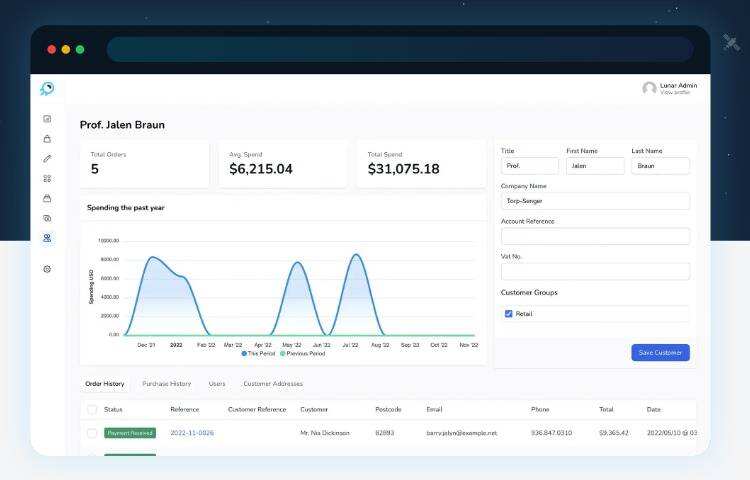This screenshot has width=750, height=480.
Task: Open the collections grid icon in sidebar
Action: tap(47, 178)
